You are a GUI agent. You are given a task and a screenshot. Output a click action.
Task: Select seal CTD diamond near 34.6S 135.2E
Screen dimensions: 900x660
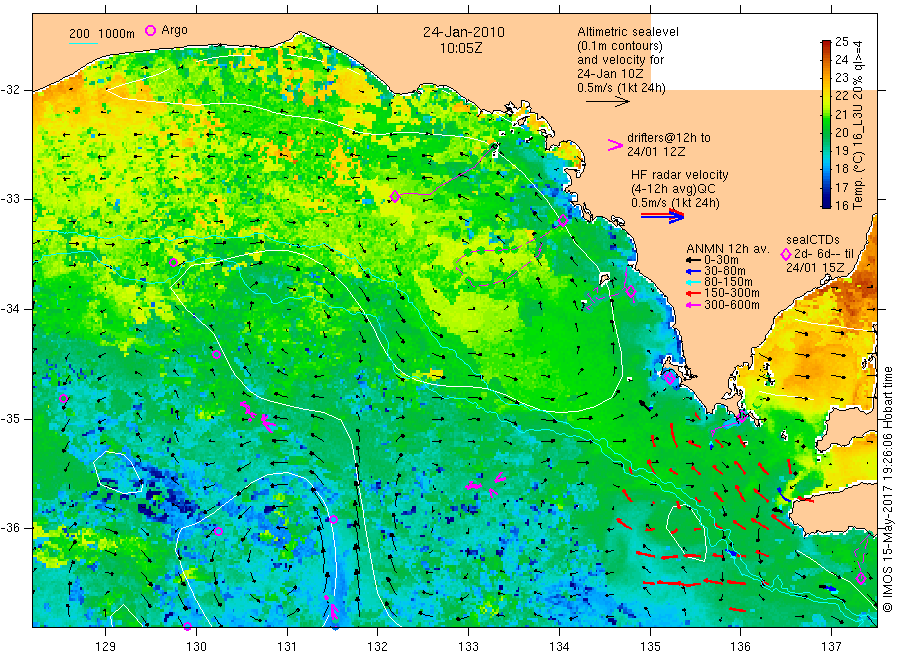(669, 378)
